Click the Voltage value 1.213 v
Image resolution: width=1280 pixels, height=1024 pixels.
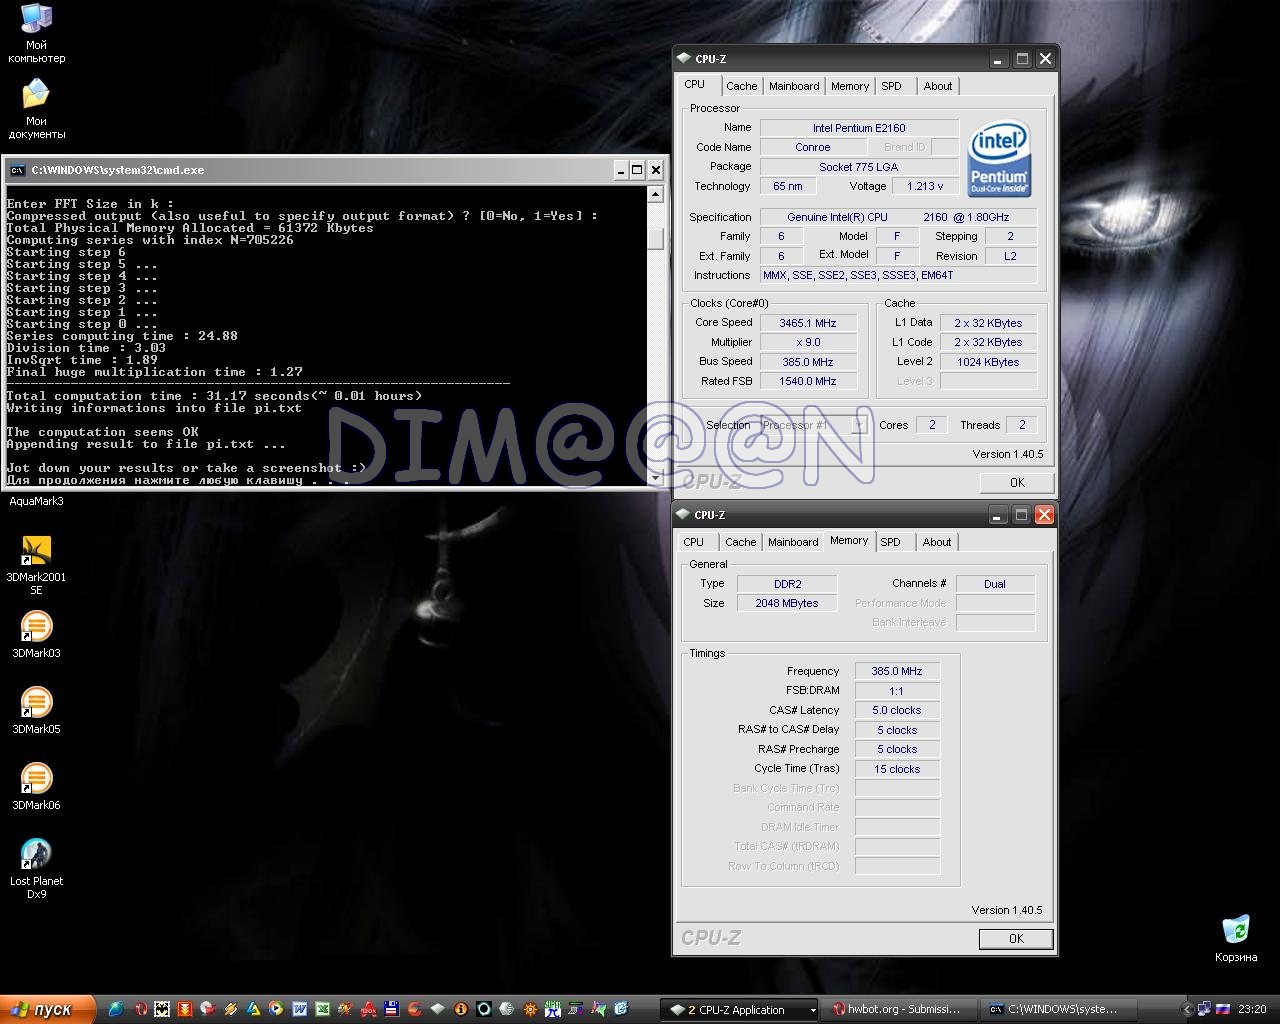(x=925, y=186)
